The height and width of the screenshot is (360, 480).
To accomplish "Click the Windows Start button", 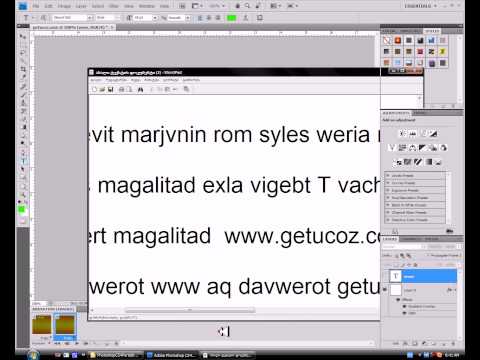I will point(34,355).
